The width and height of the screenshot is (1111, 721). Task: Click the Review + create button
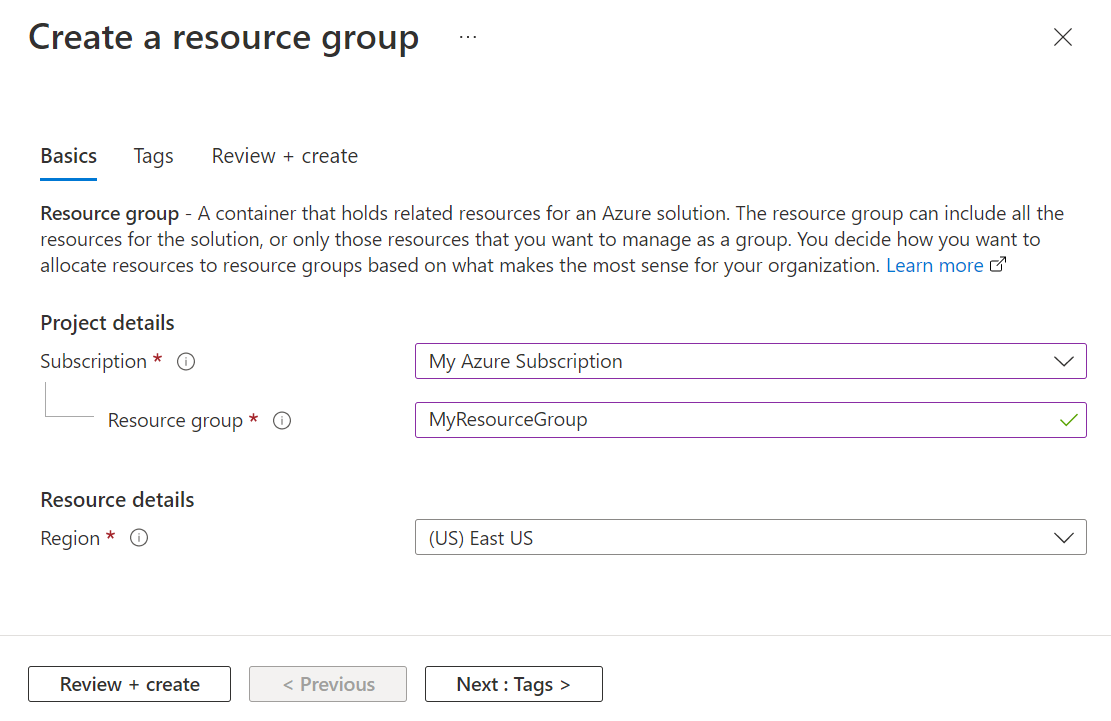pos(129,684)
